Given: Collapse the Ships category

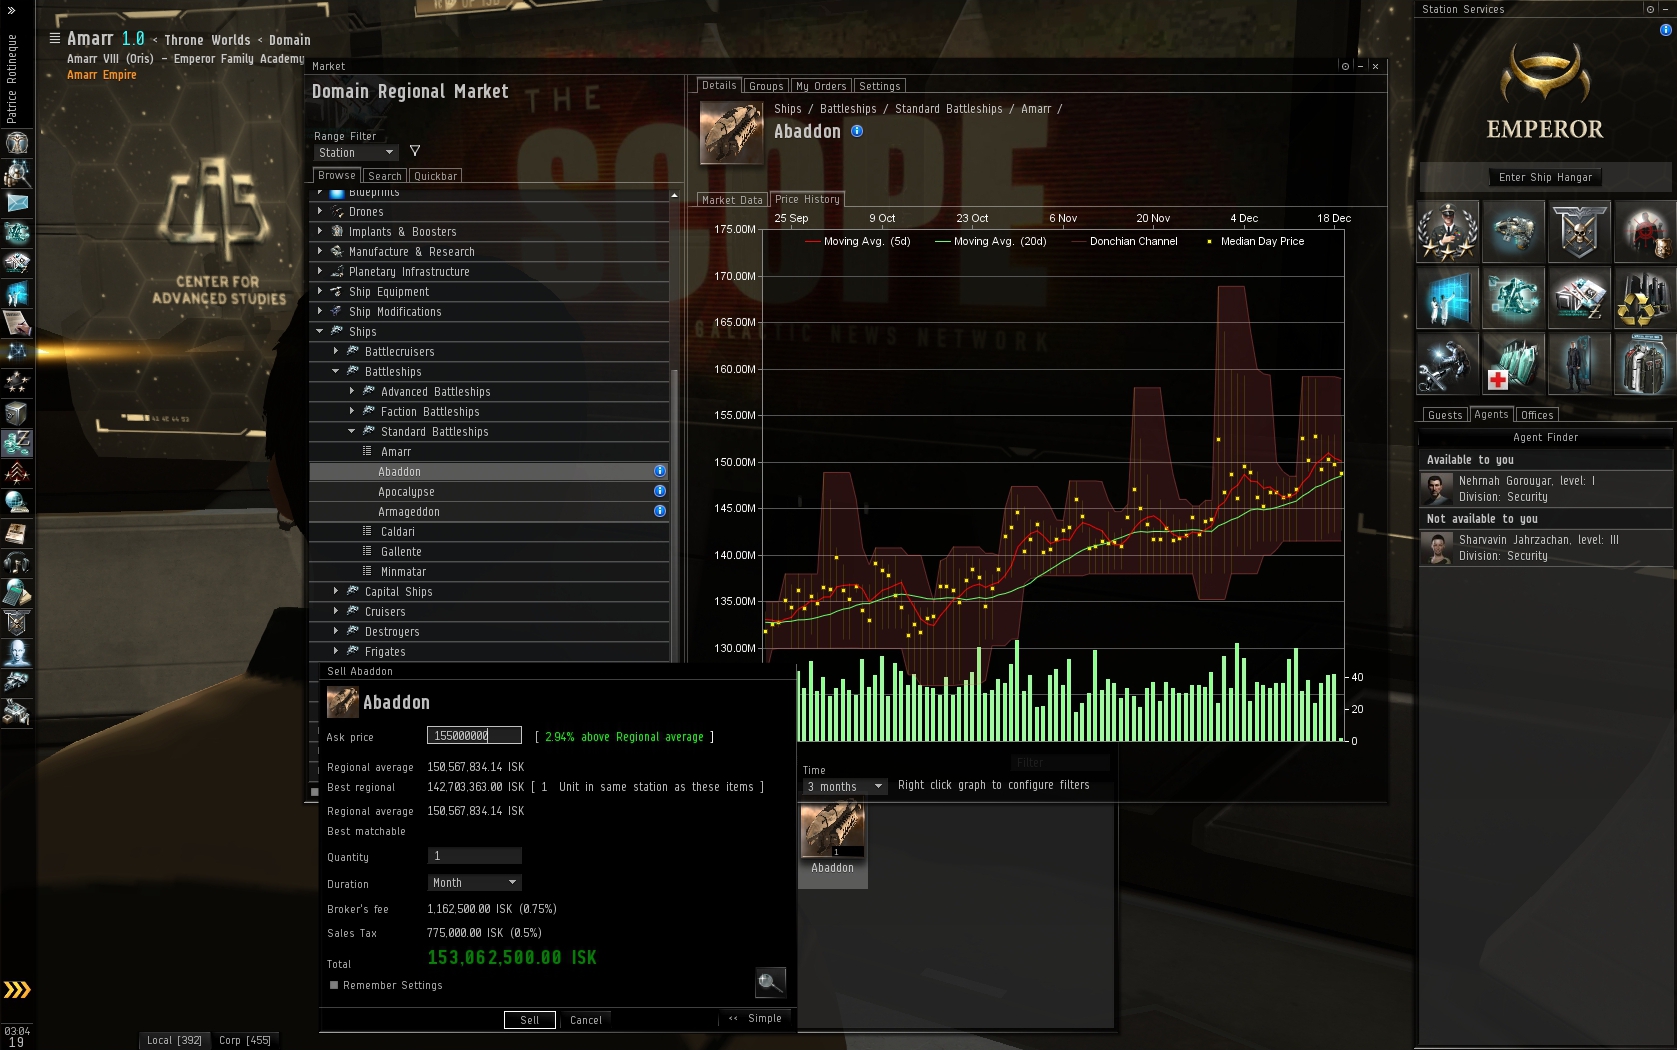Looking at the screenshot, I should tap(320, 331).
